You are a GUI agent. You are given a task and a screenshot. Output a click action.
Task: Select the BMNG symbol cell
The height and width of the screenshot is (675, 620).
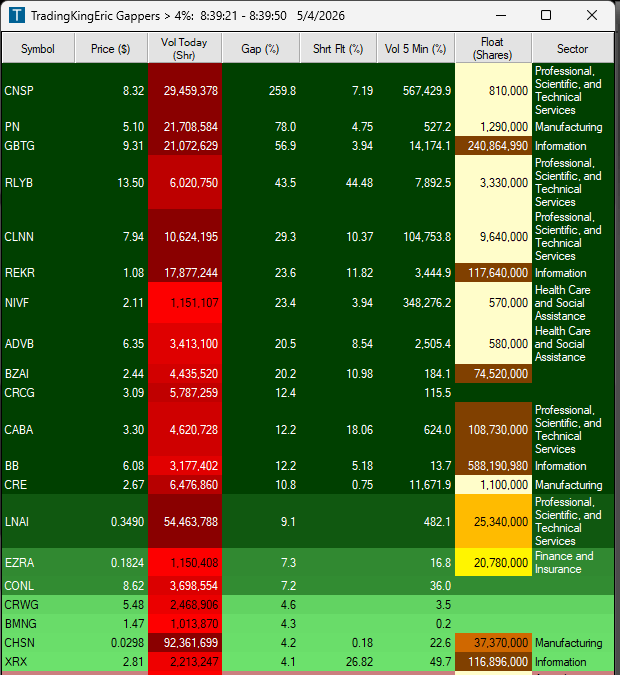coord(38,623)
